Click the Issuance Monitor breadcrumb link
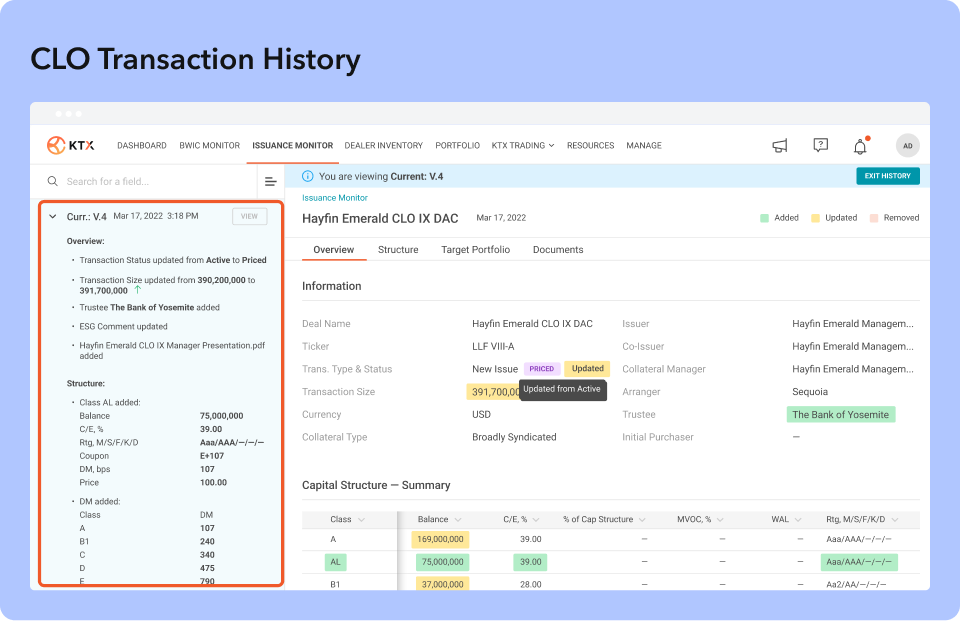This screenshot has width=961, height=621. click(335, 198)
